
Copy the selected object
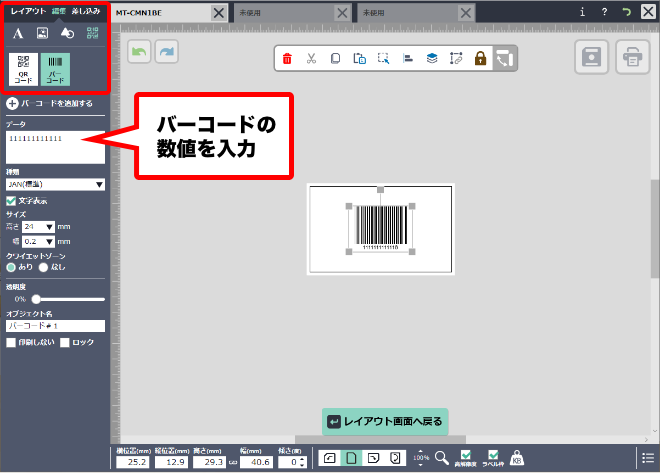[335, 58]
